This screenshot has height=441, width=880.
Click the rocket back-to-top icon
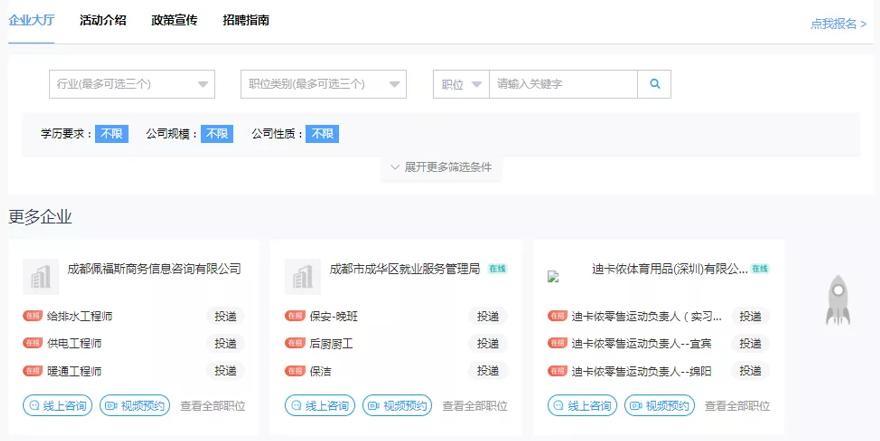[837, 301]
